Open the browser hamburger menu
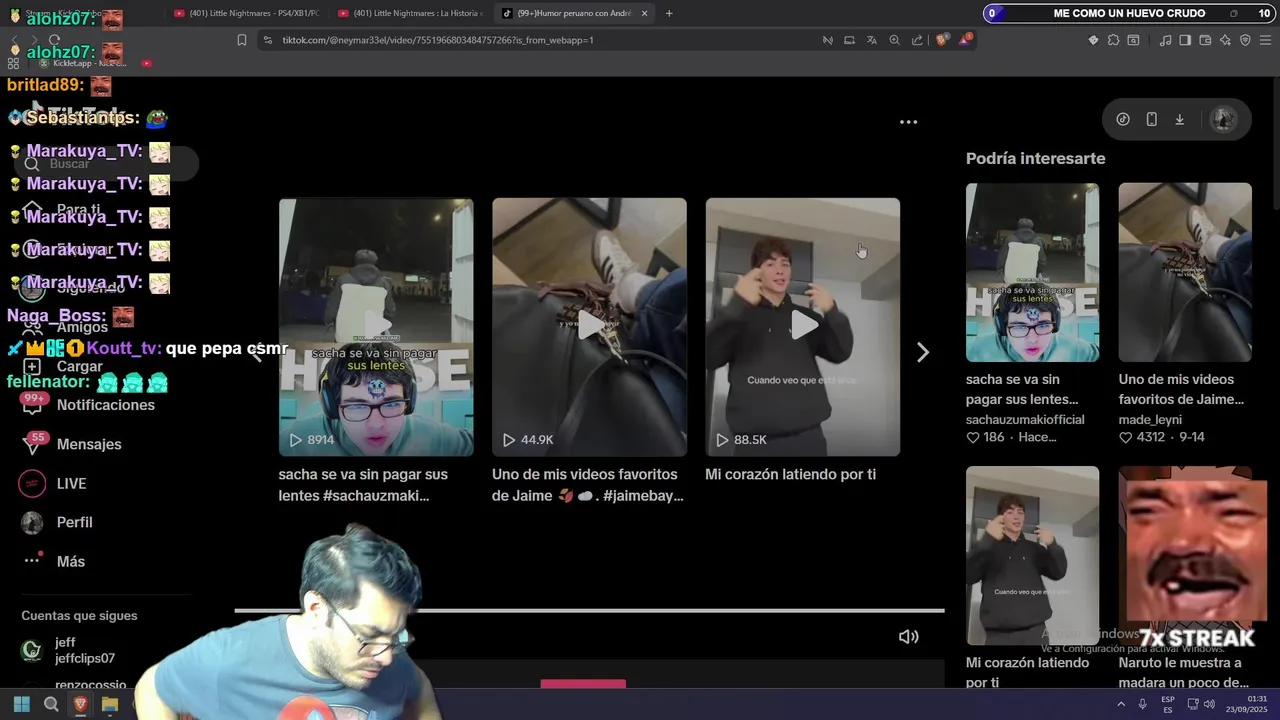 coord(1265,40)
